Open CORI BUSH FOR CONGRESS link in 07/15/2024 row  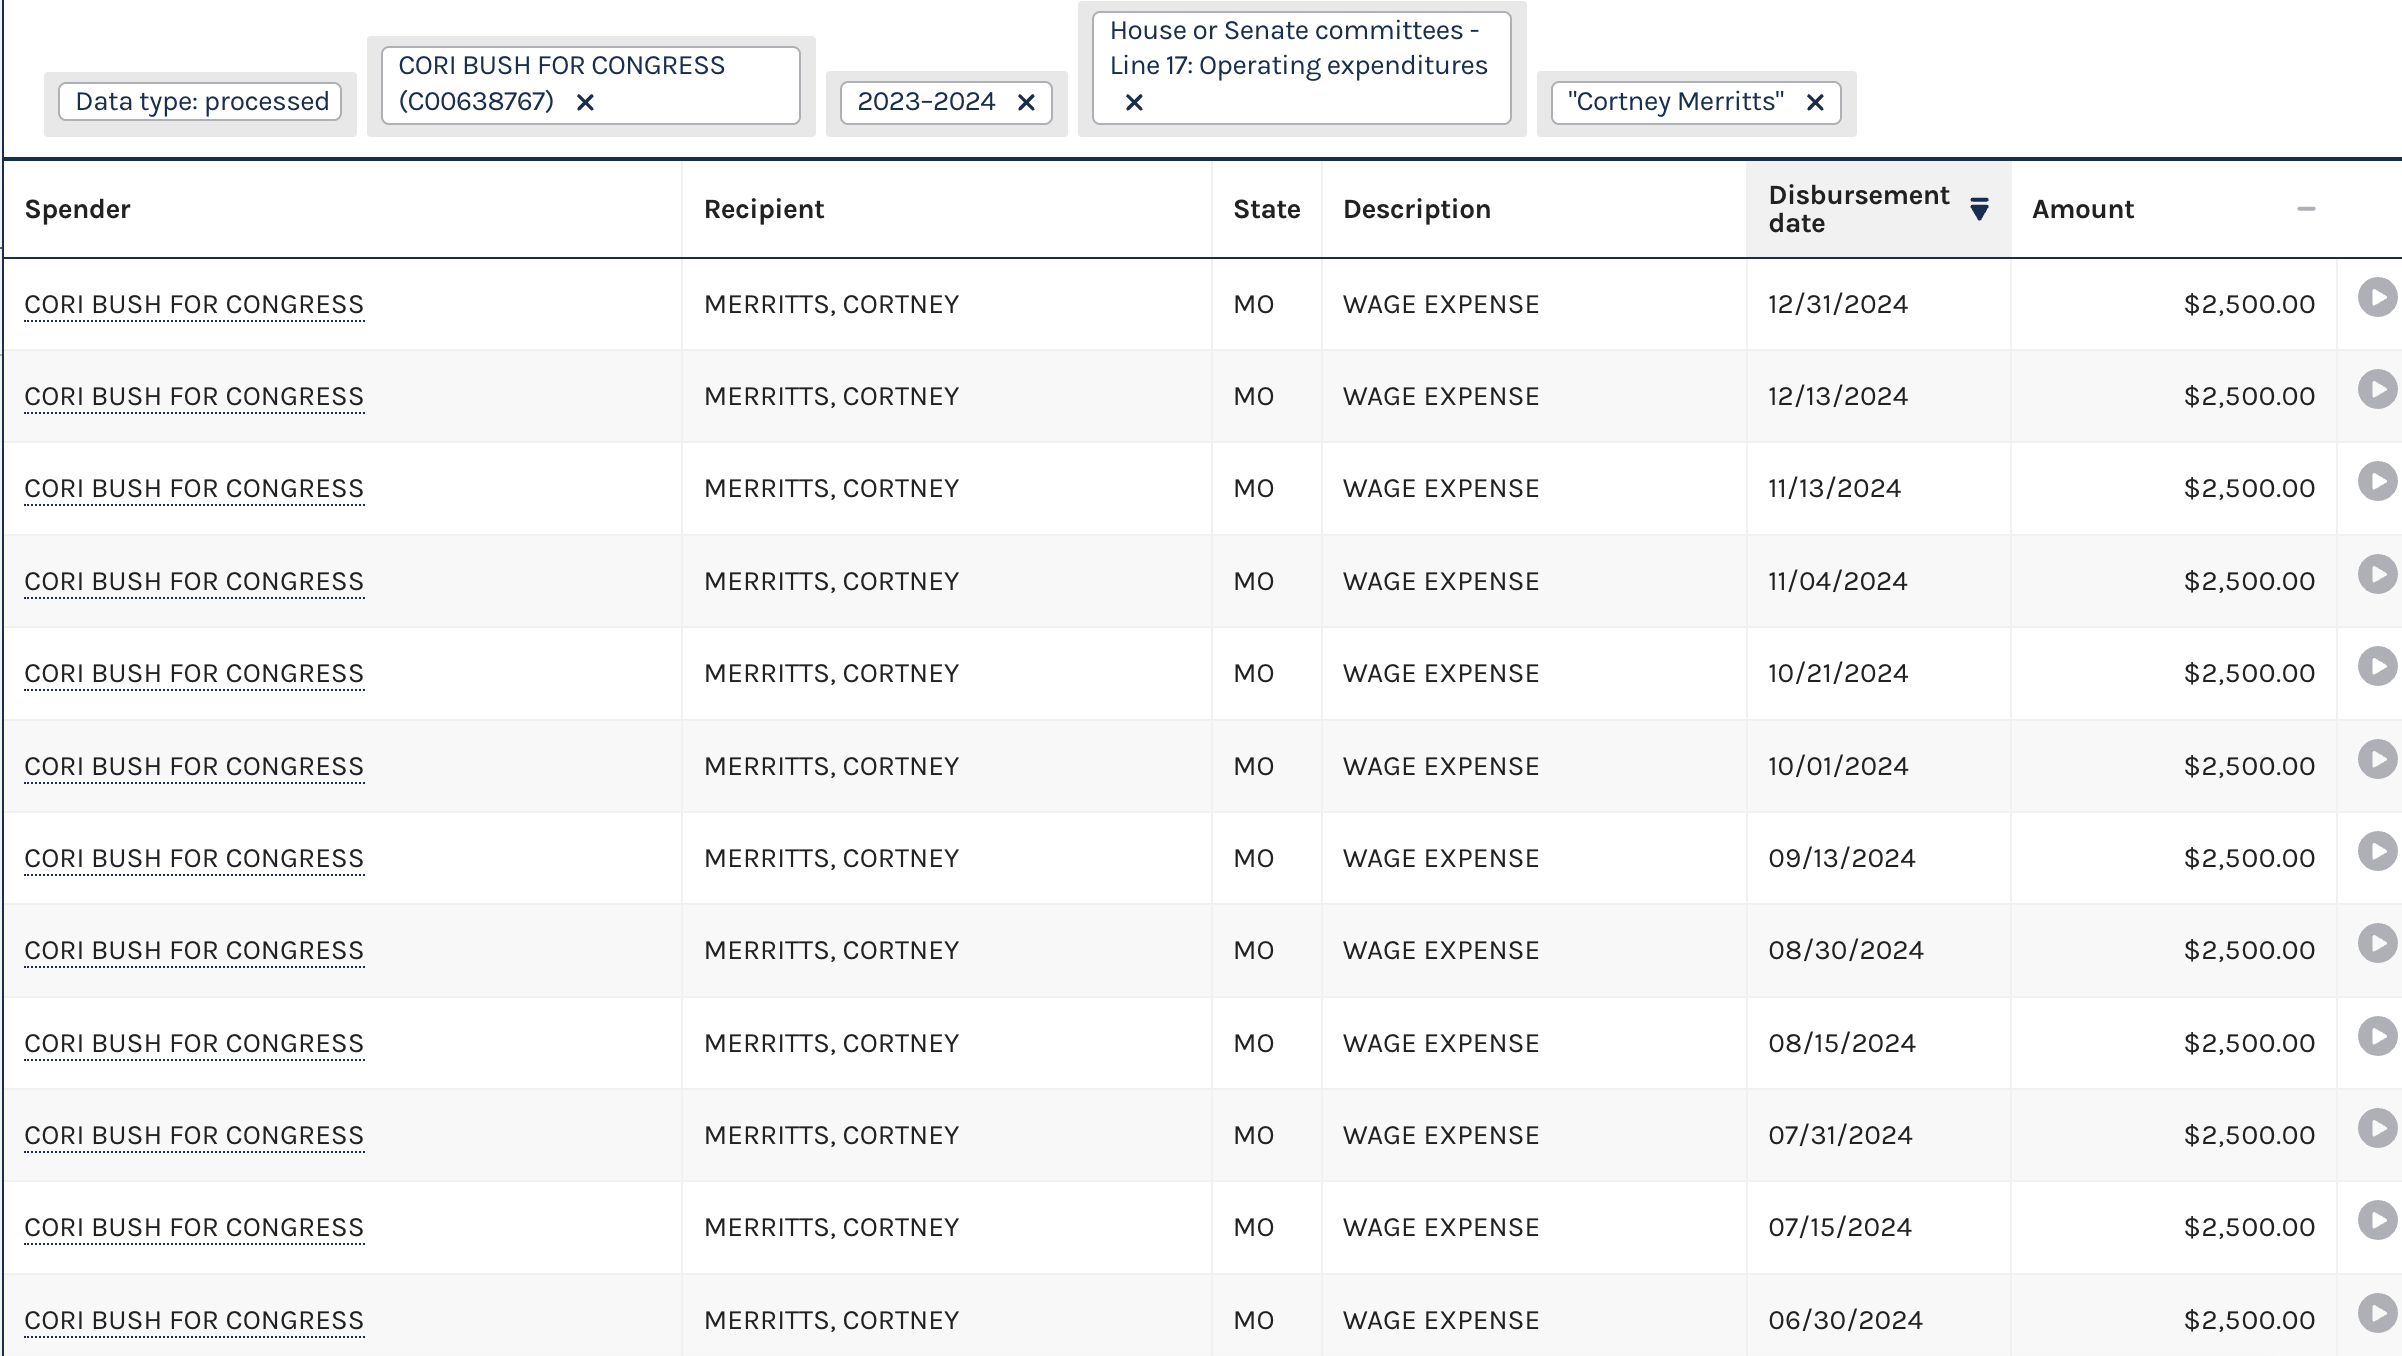194,1227
